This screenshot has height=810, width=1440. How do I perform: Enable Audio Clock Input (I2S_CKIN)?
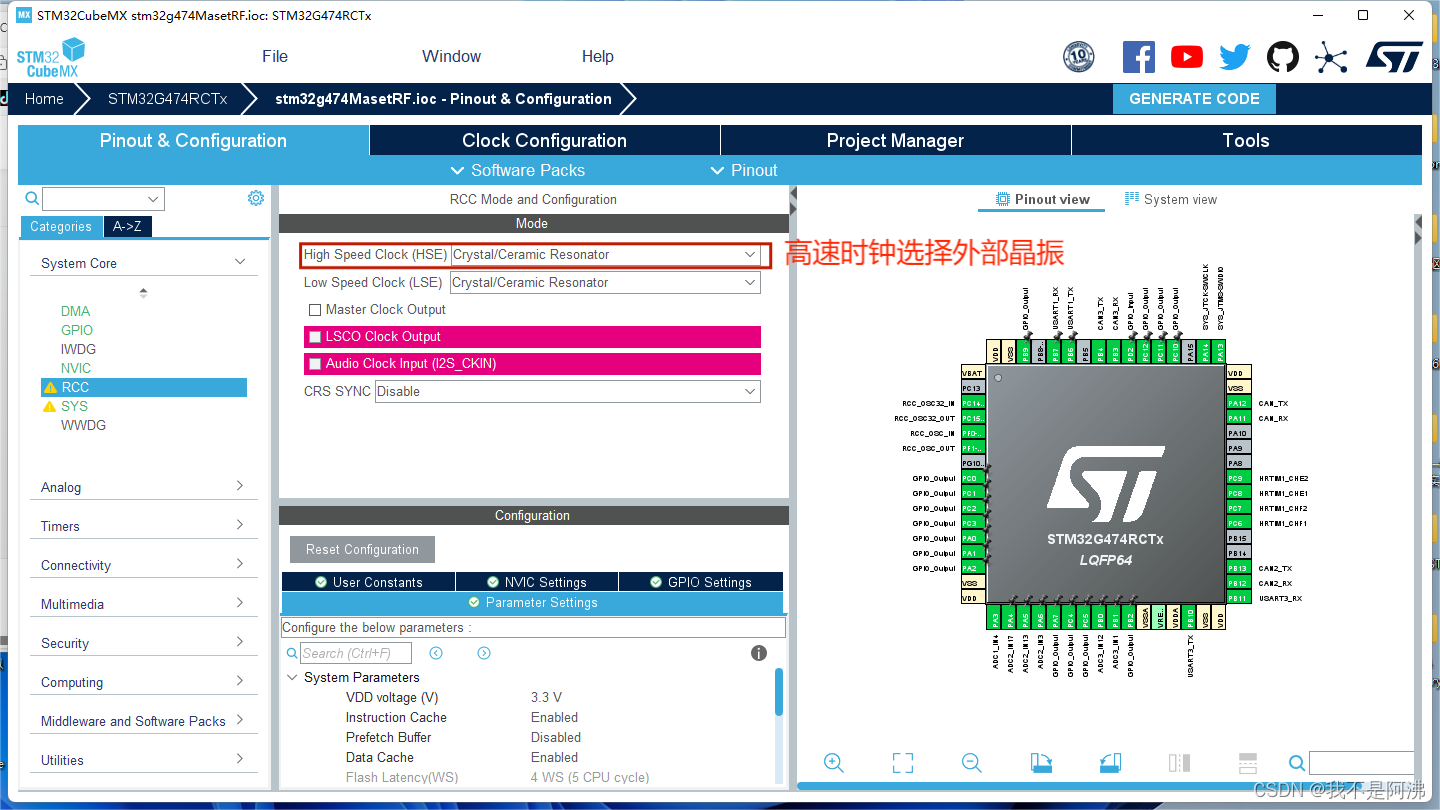315,363
